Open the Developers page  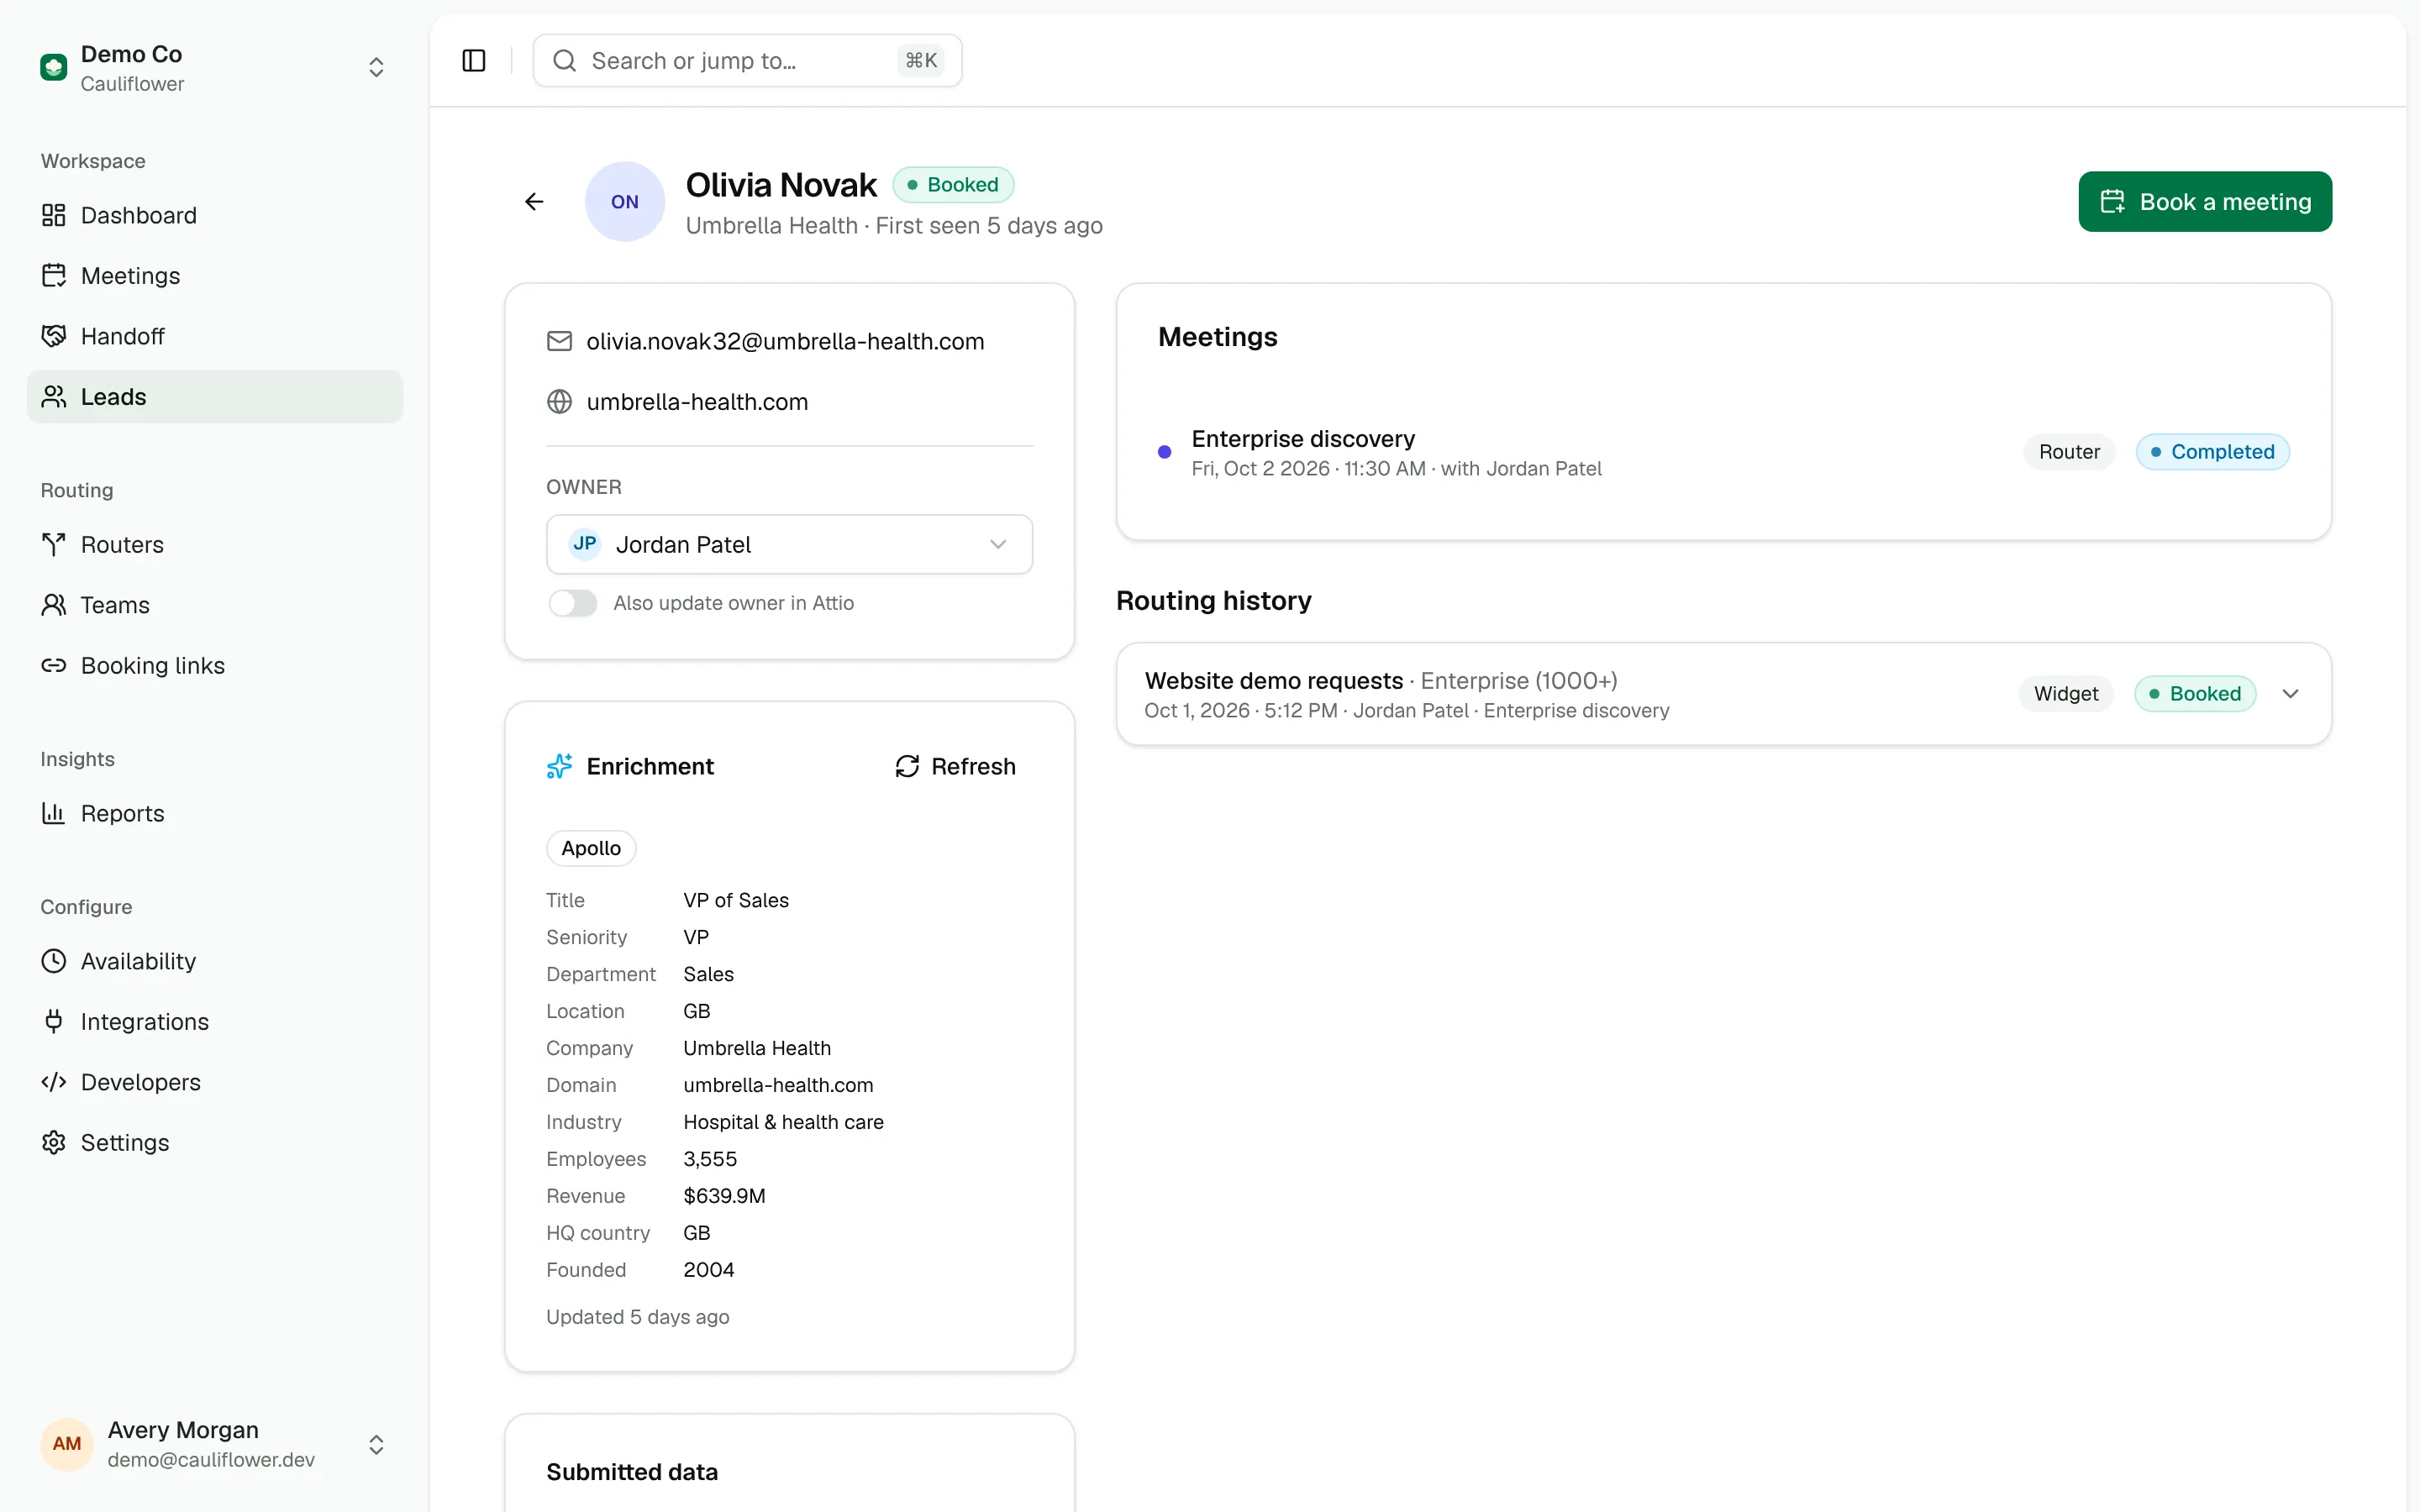click(x=214, y=1083)
